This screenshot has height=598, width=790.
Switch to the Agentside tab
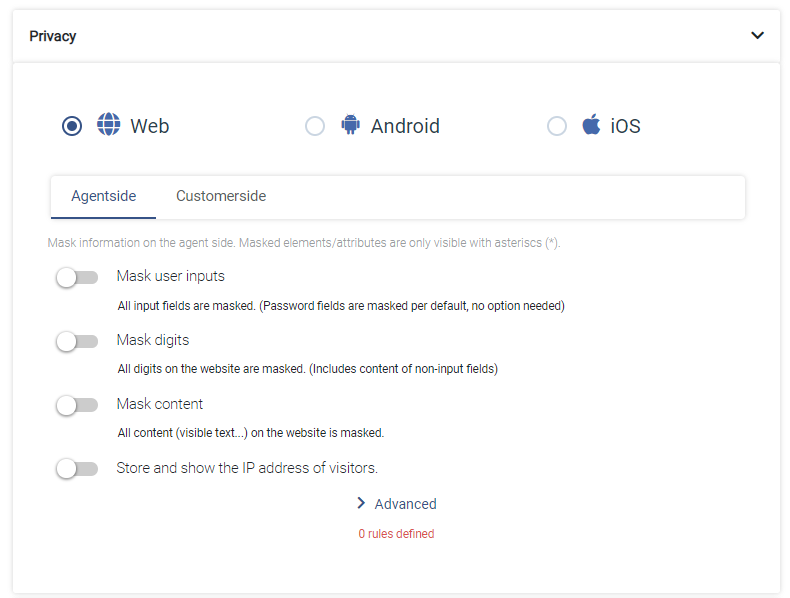pos(103,196)
